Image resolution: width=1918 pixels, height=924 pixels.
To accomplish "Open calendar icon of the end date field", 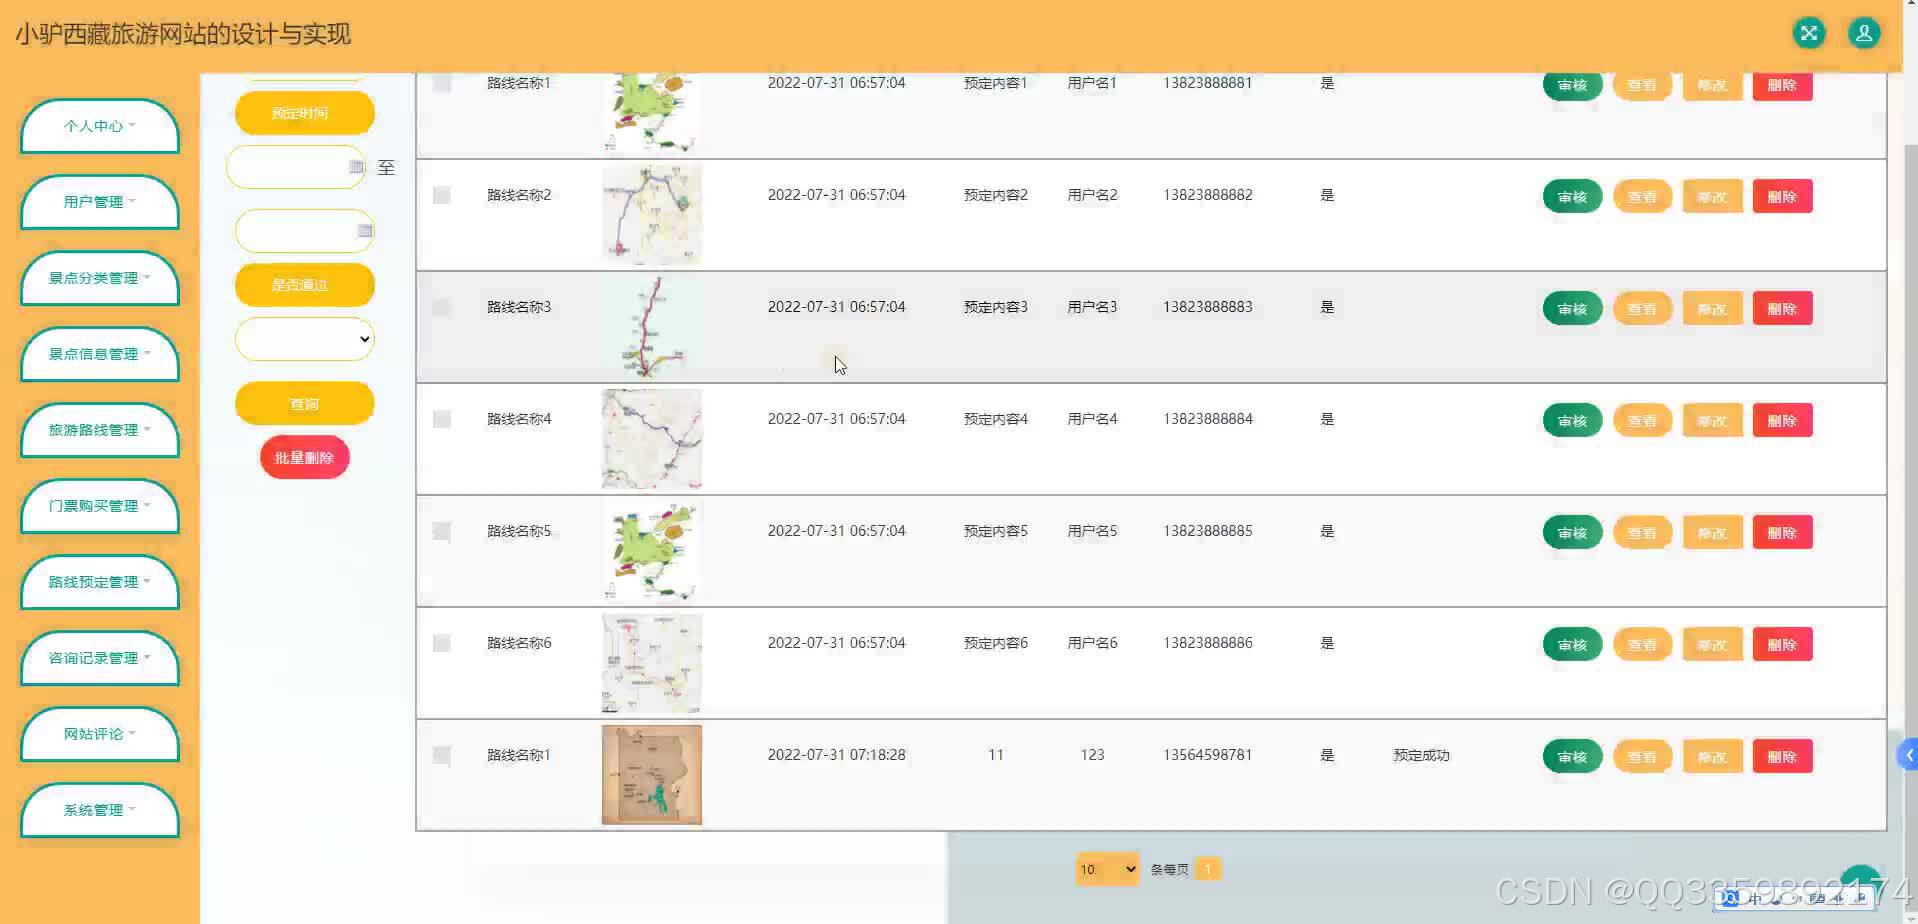I will click(365, 231).
